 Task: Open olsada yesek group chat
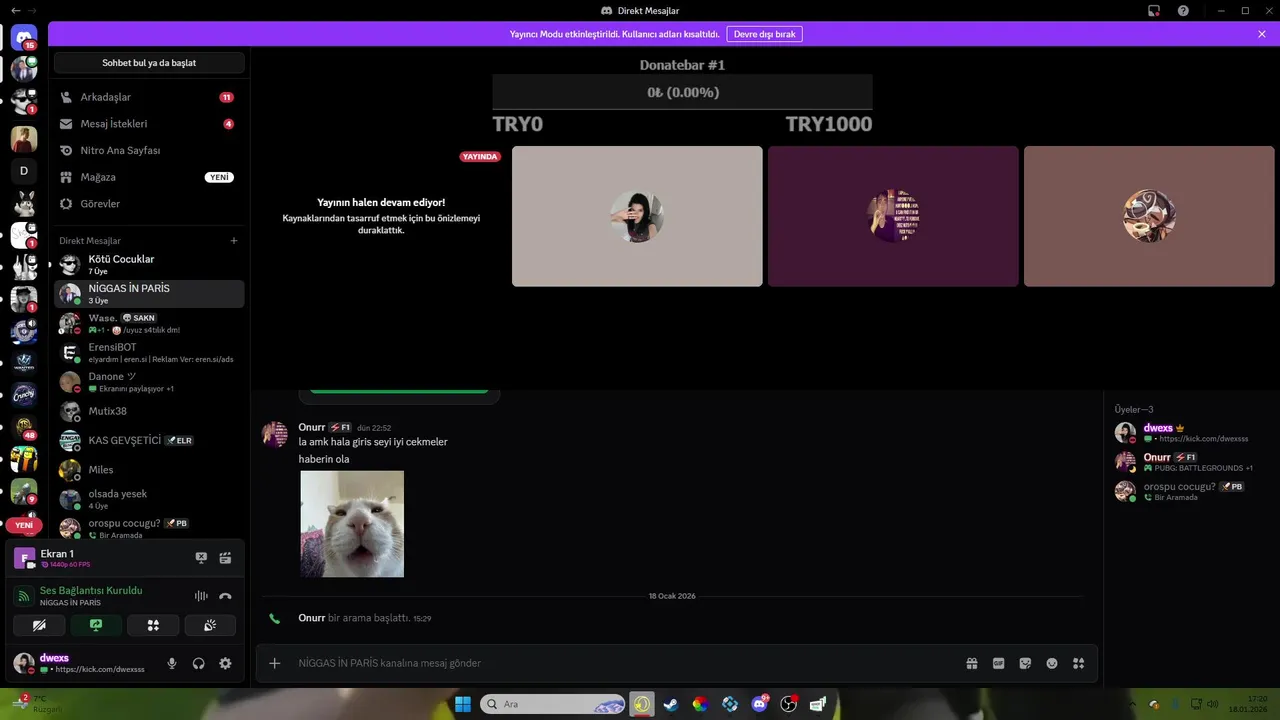click(x=148, y=499)
